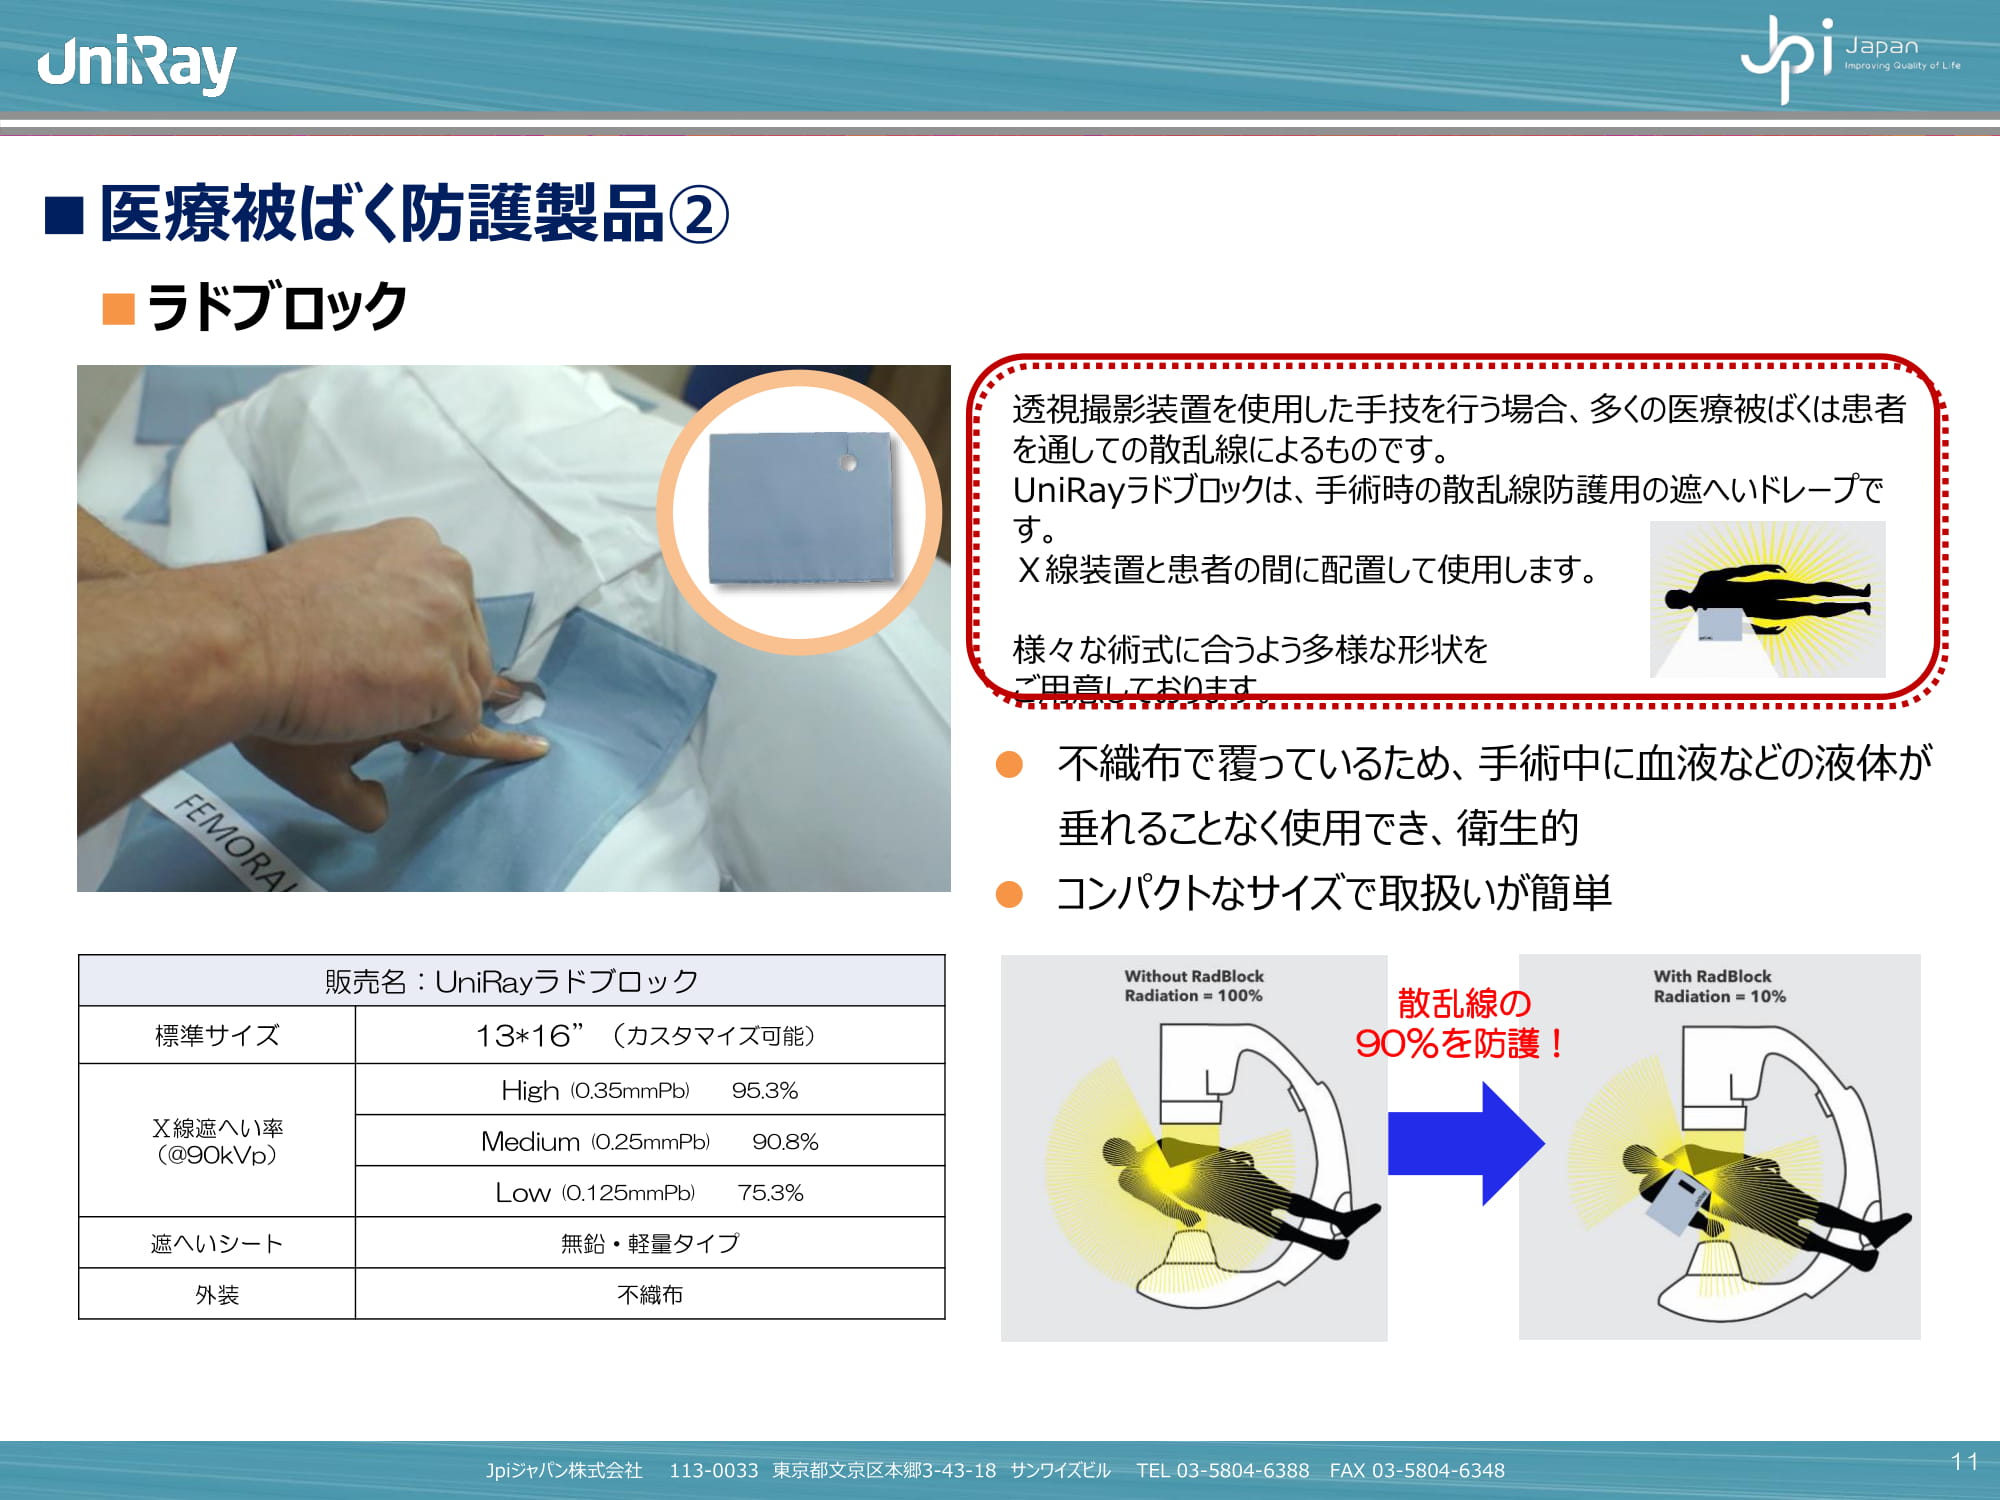Click the footer TEL 03-5804-6388
The width and height of the screenshot is (2000, 1500).
pyautogui.click(x=1222, y=1470)
